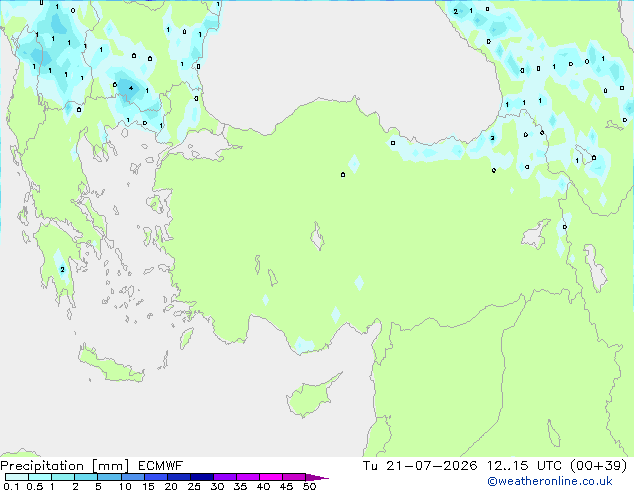Click the legend value '35'
634x490 pixels.
click(240, 486)
